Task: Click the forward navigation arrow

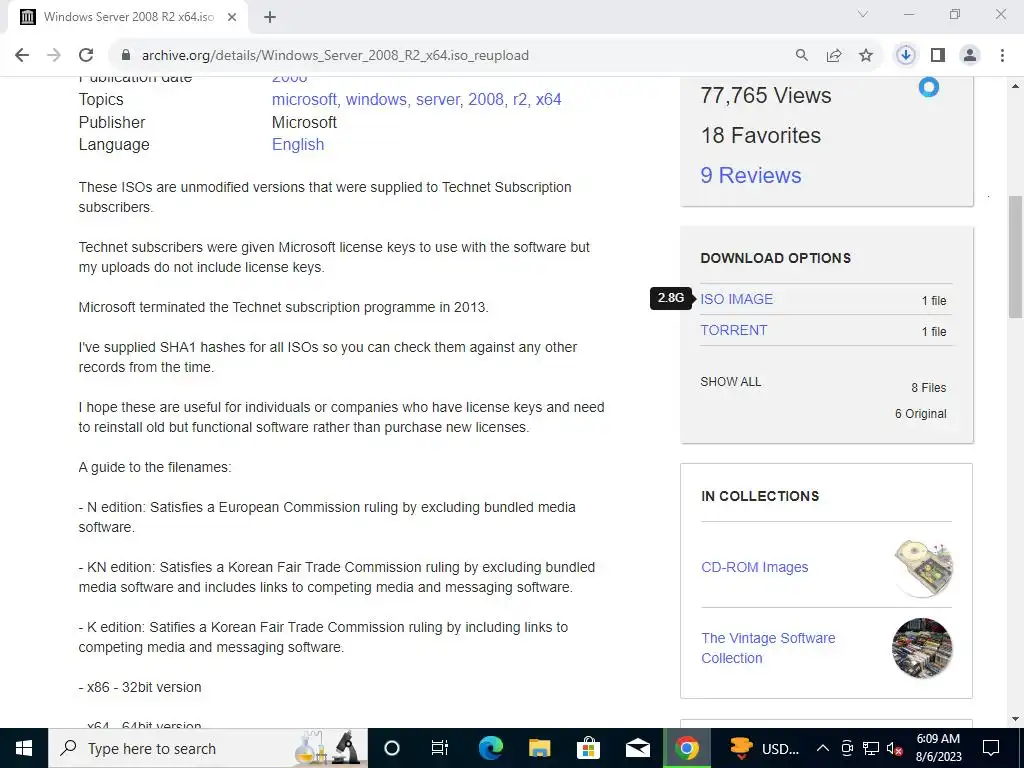Action: [x=54, y=55]
